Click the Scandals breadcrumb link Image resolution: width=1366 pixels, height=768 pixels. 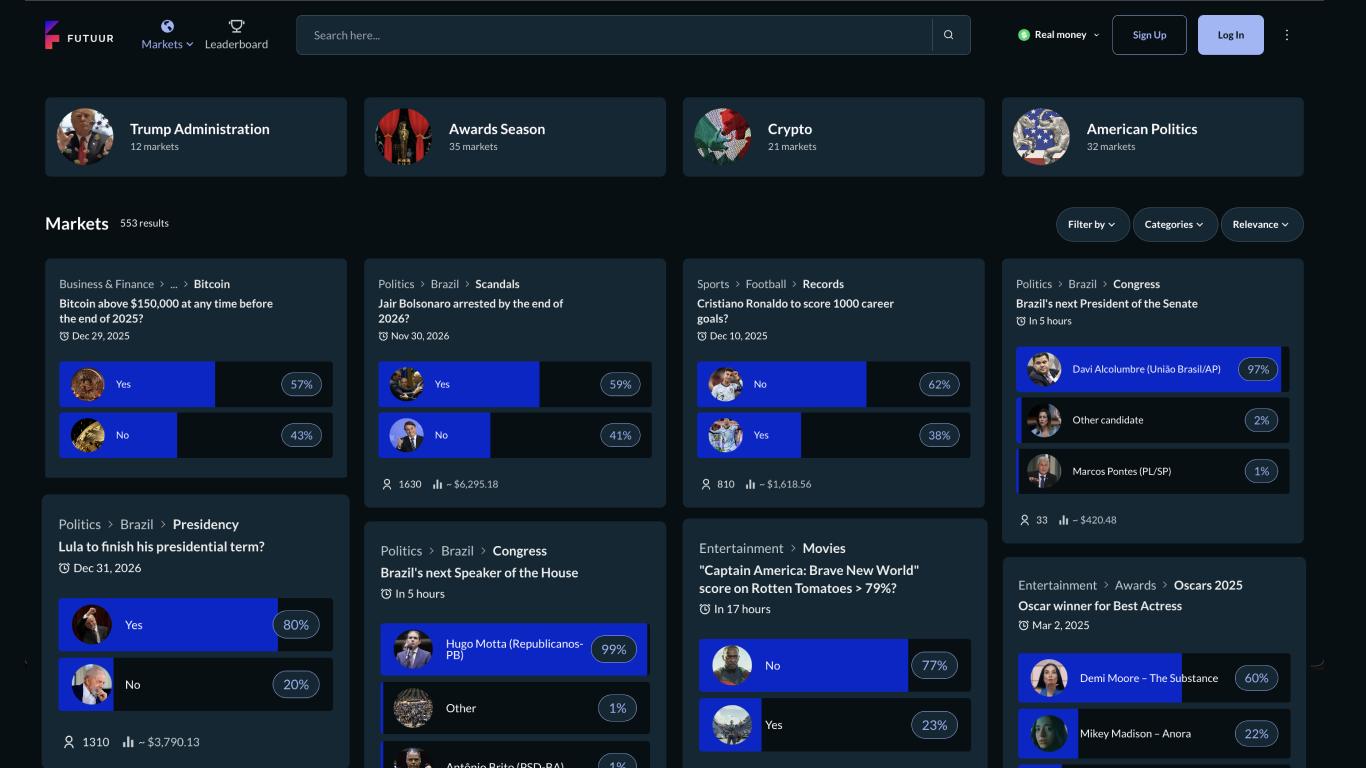coord(497,284)
